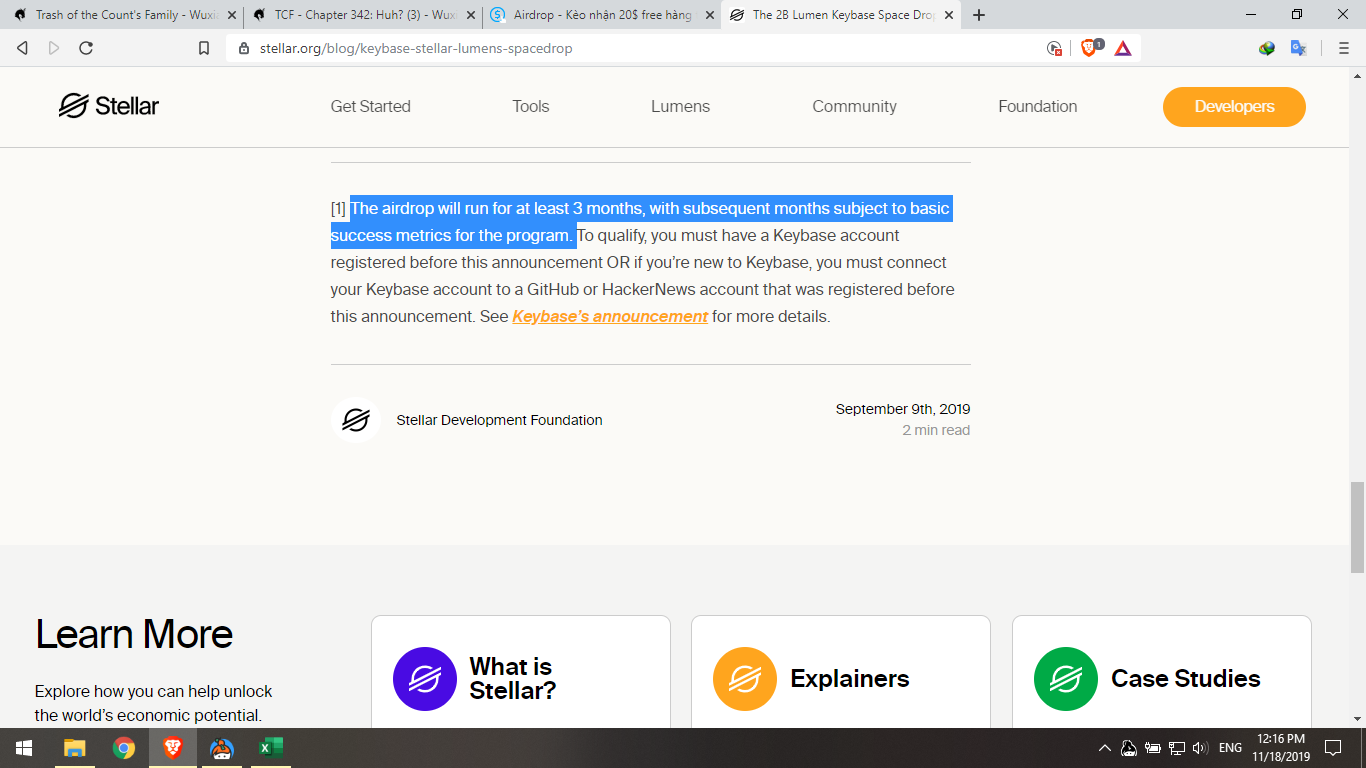Click the Stellar Development Foundation author name
The width and height of the screenshot is (1366, 768).
coord(499,420)
